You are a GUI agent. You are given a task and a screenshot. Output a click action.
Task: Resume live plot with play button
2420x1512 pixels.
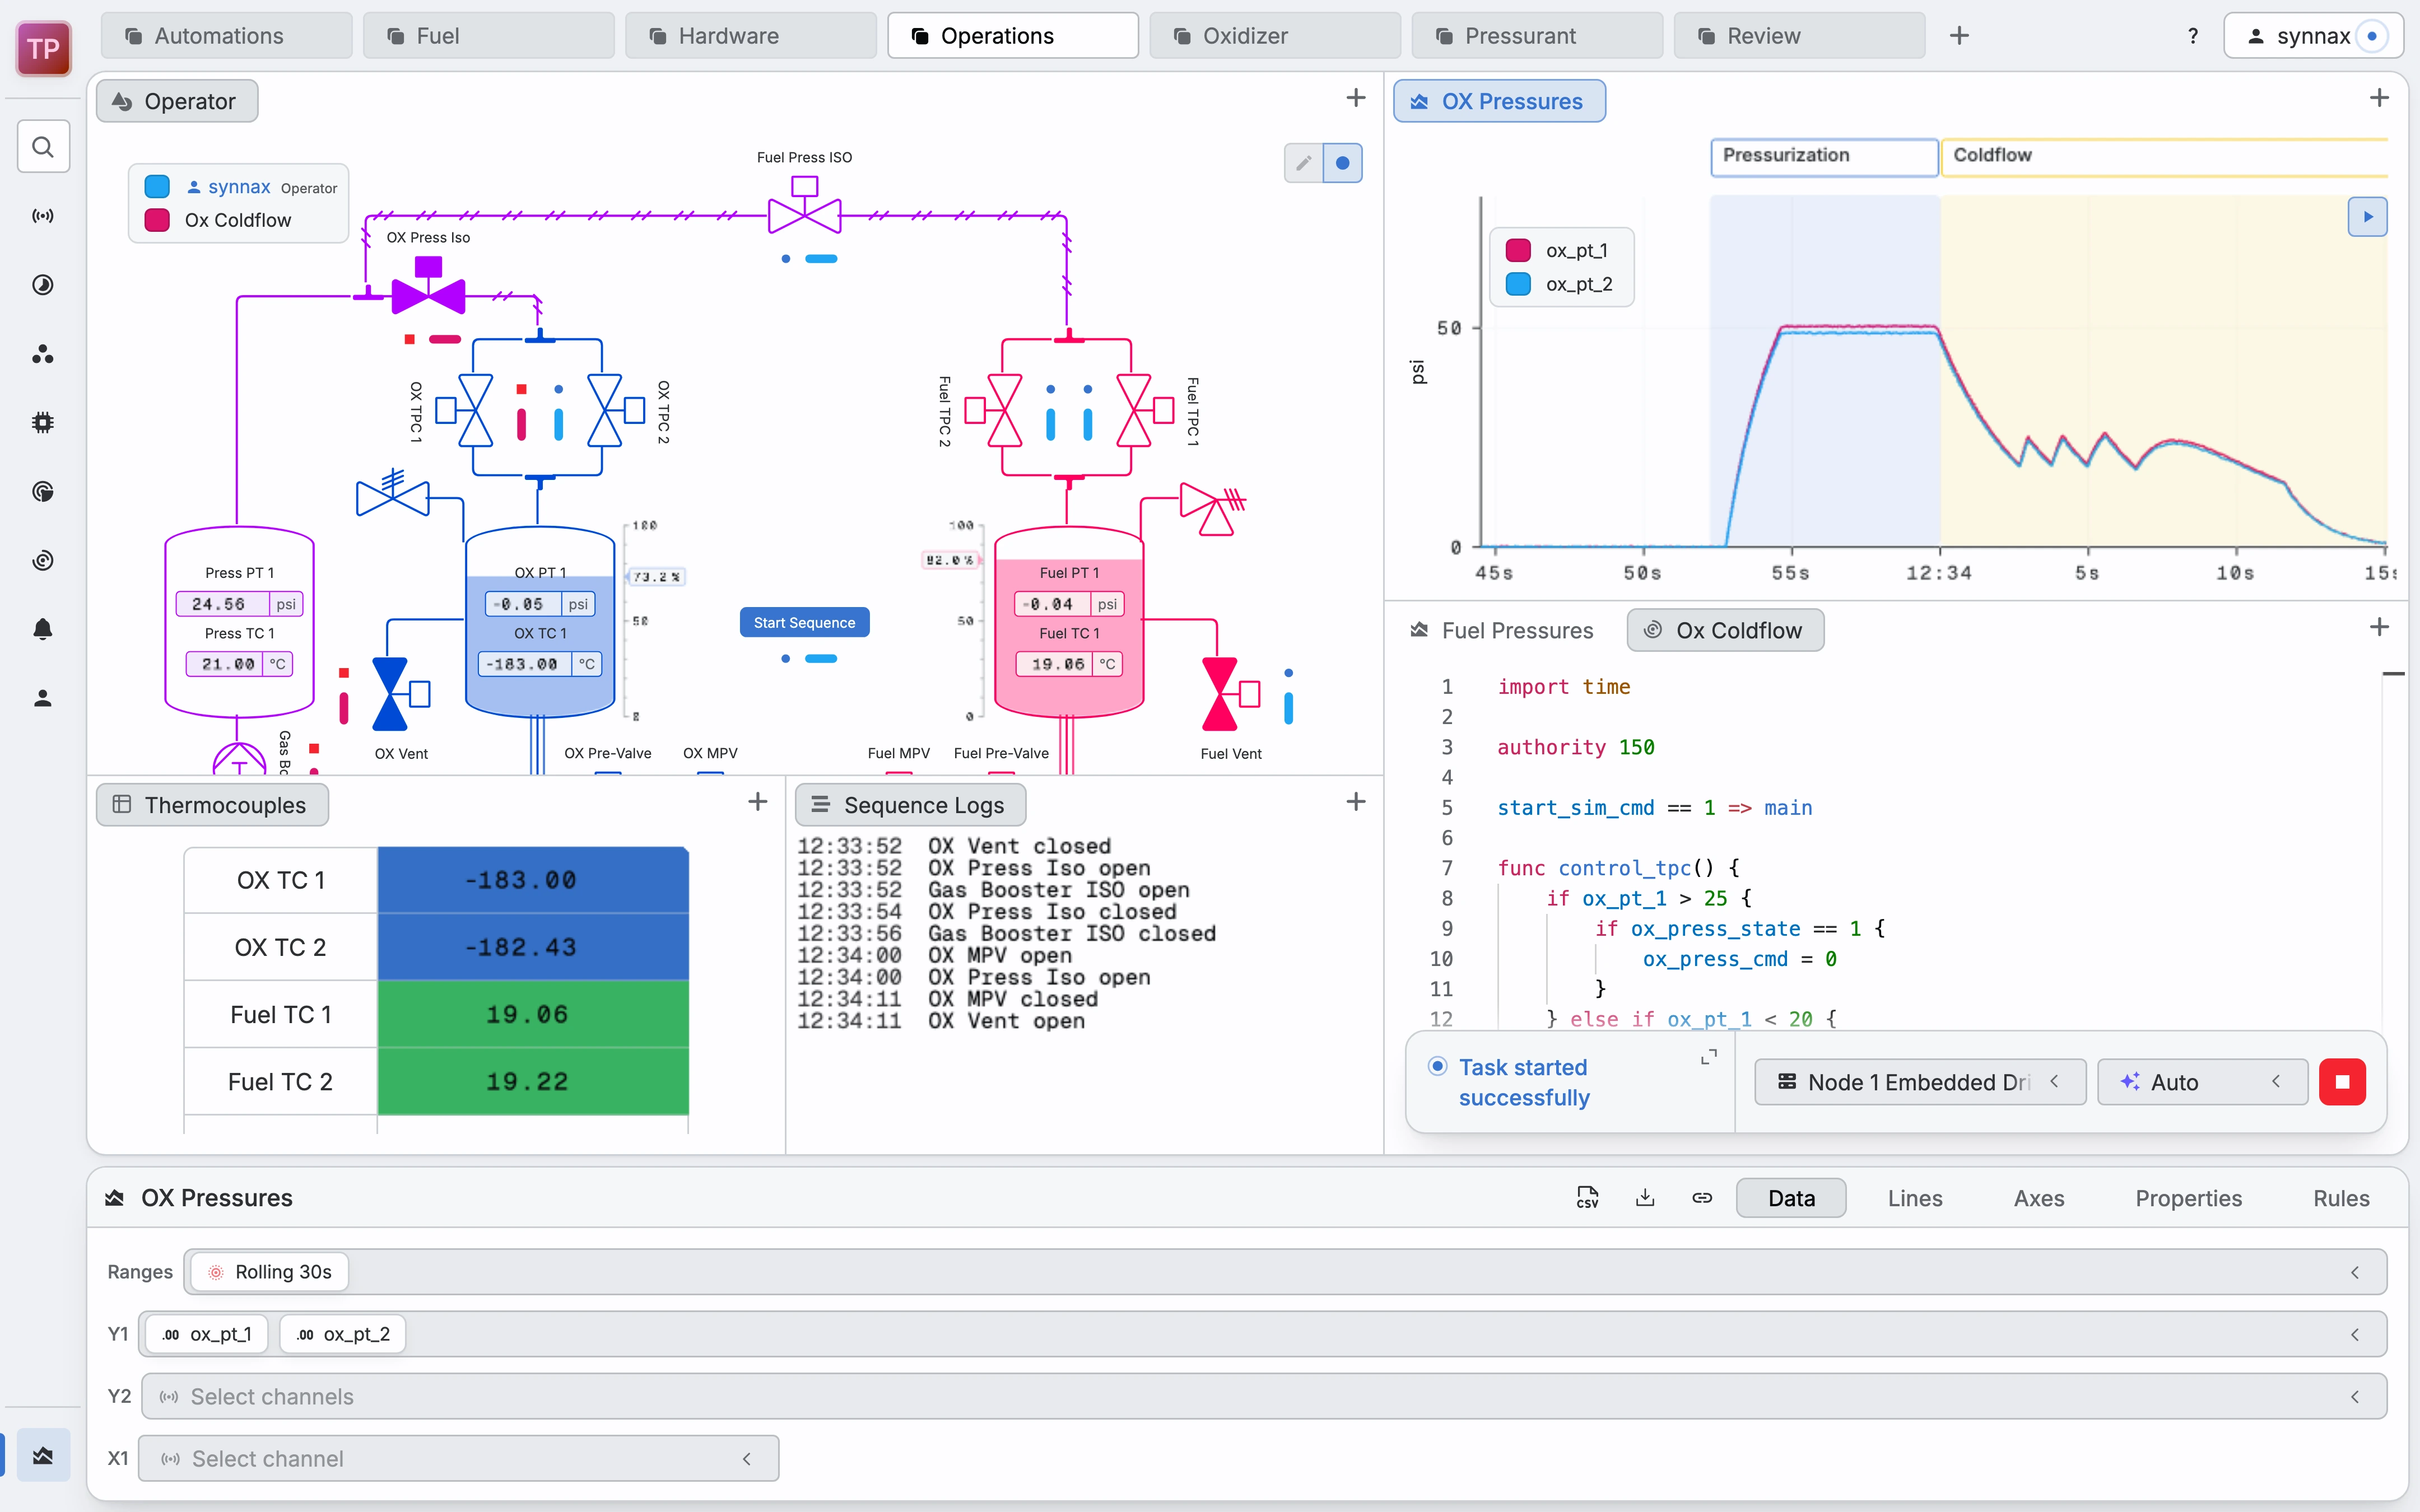coord(2367,217)
